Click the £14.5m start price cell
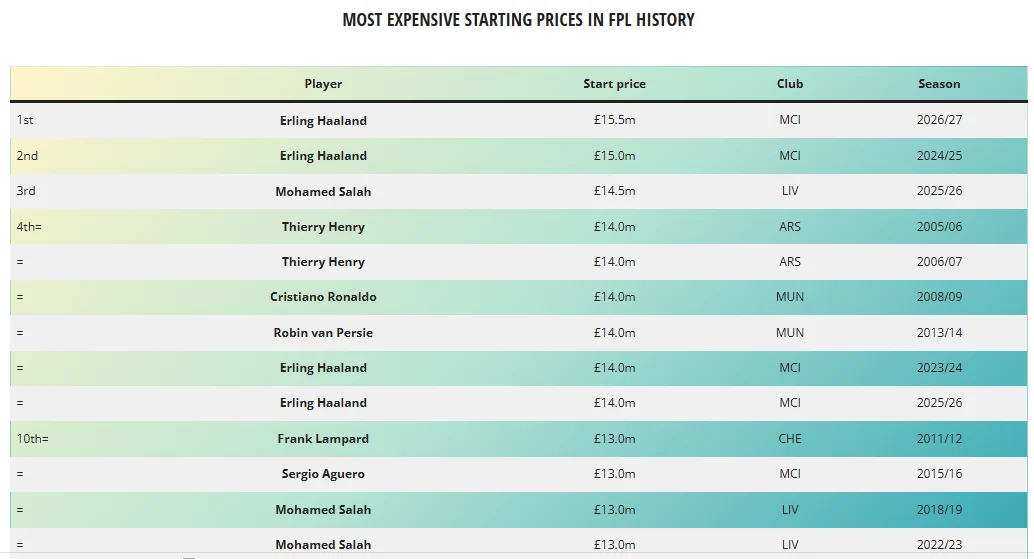1034x559 pixels. (x=615, y=191)
